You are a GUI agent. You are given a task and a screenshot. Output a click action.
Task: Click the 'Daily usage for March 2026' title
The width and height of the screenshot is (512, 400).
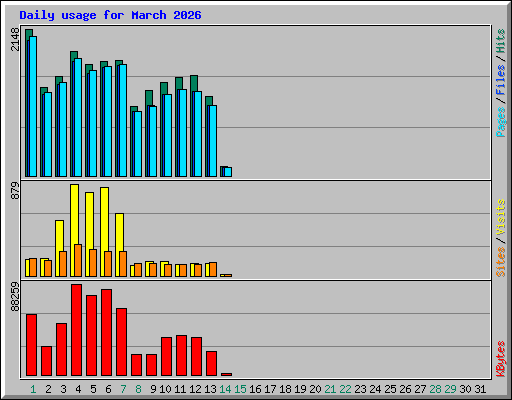(110, 15)
